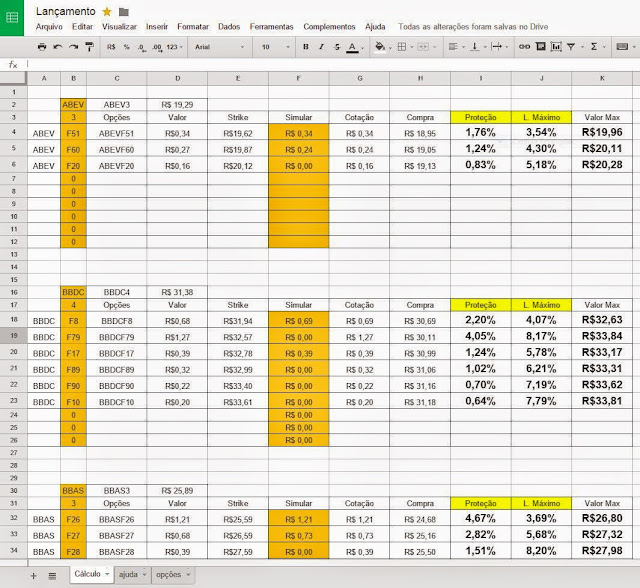
Task: Toggle italic formatting
Action: (x=321, y=47)
